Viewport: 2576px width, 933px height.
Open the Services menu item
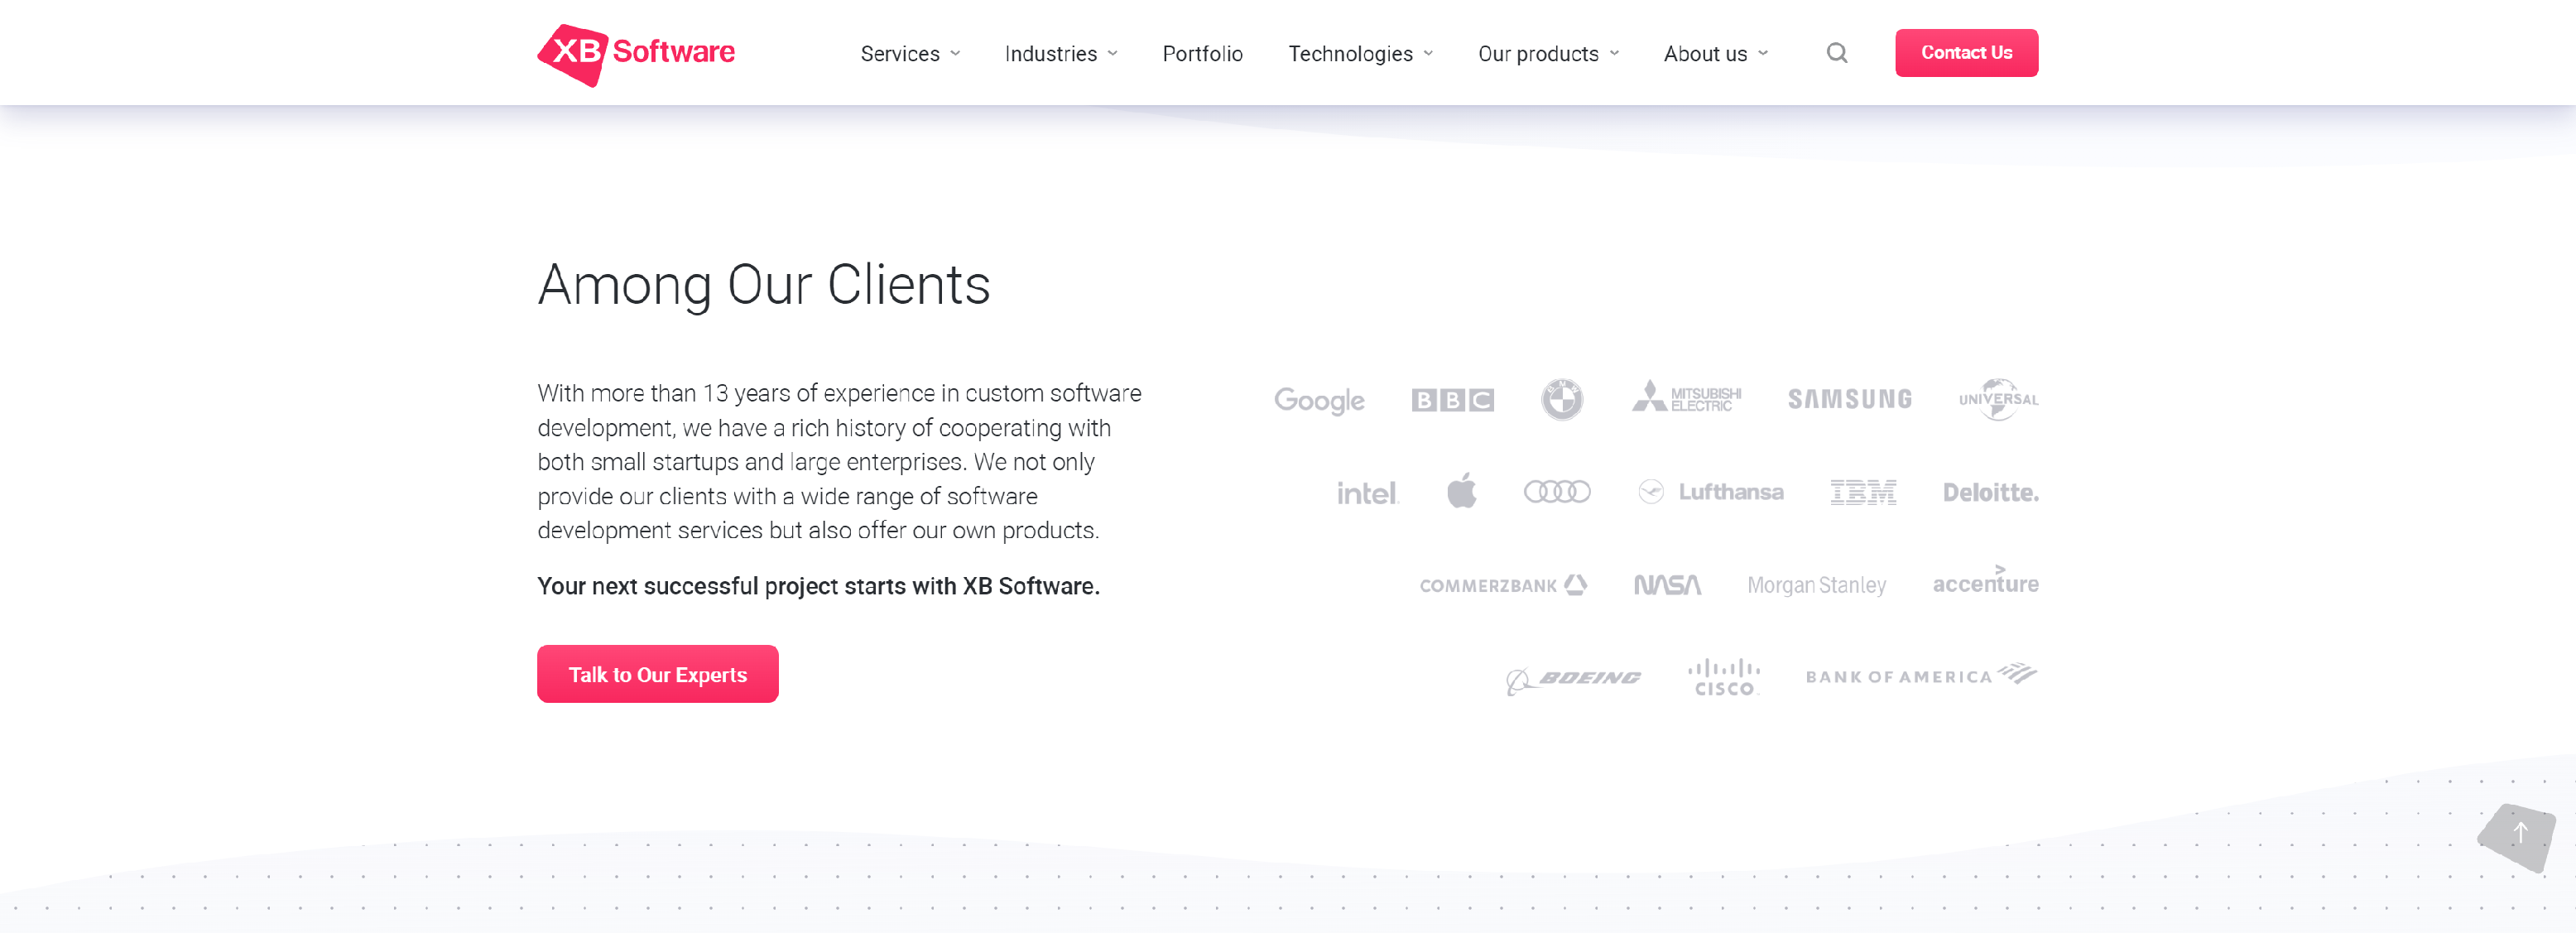tap(900, 54)
